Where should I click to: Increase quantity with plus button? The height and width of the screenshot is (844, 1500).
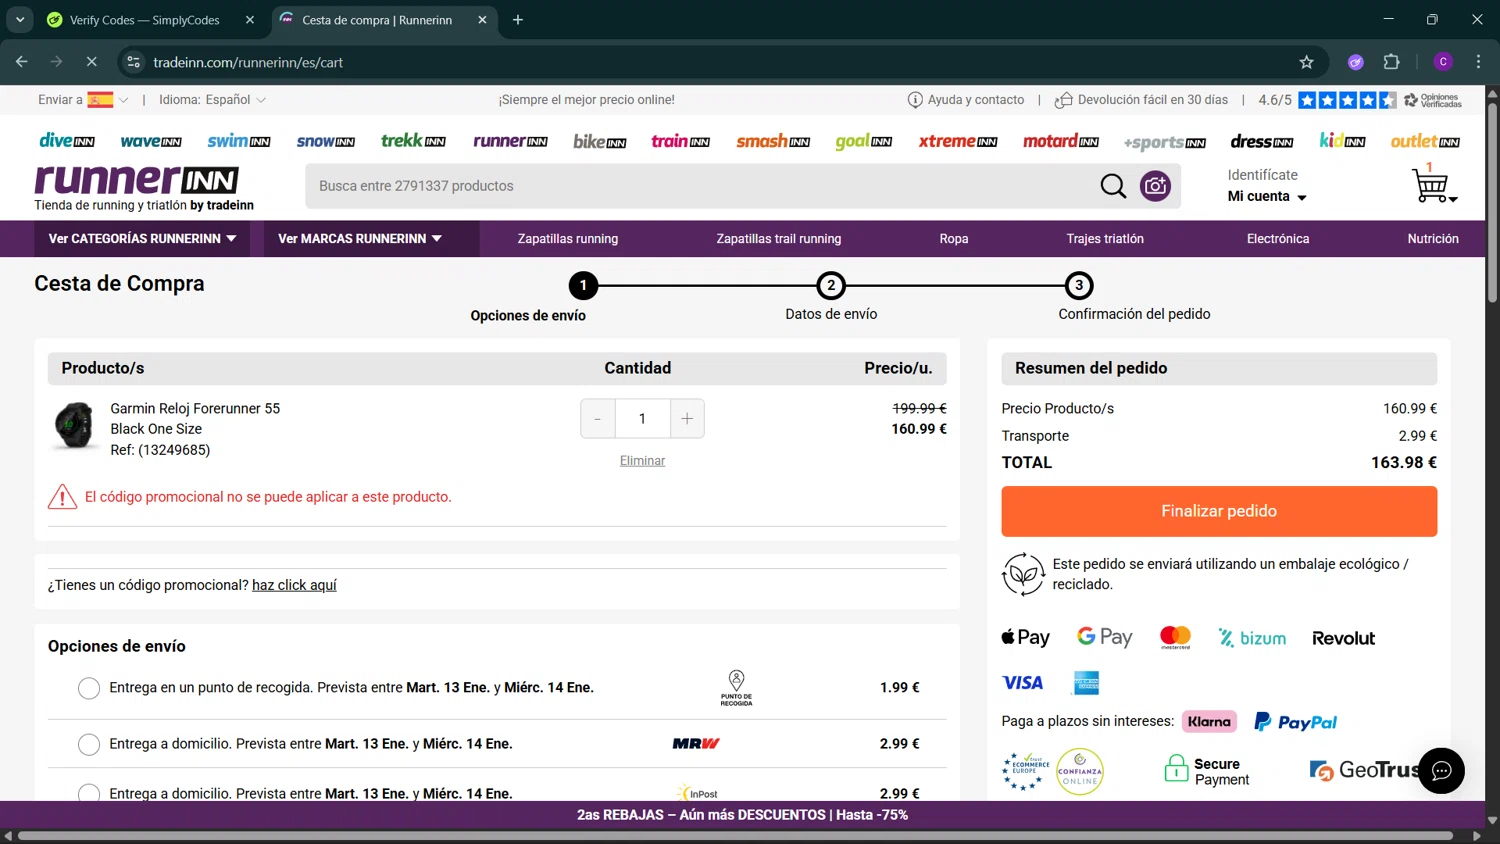pyautogui.click(x=687, y=419)
